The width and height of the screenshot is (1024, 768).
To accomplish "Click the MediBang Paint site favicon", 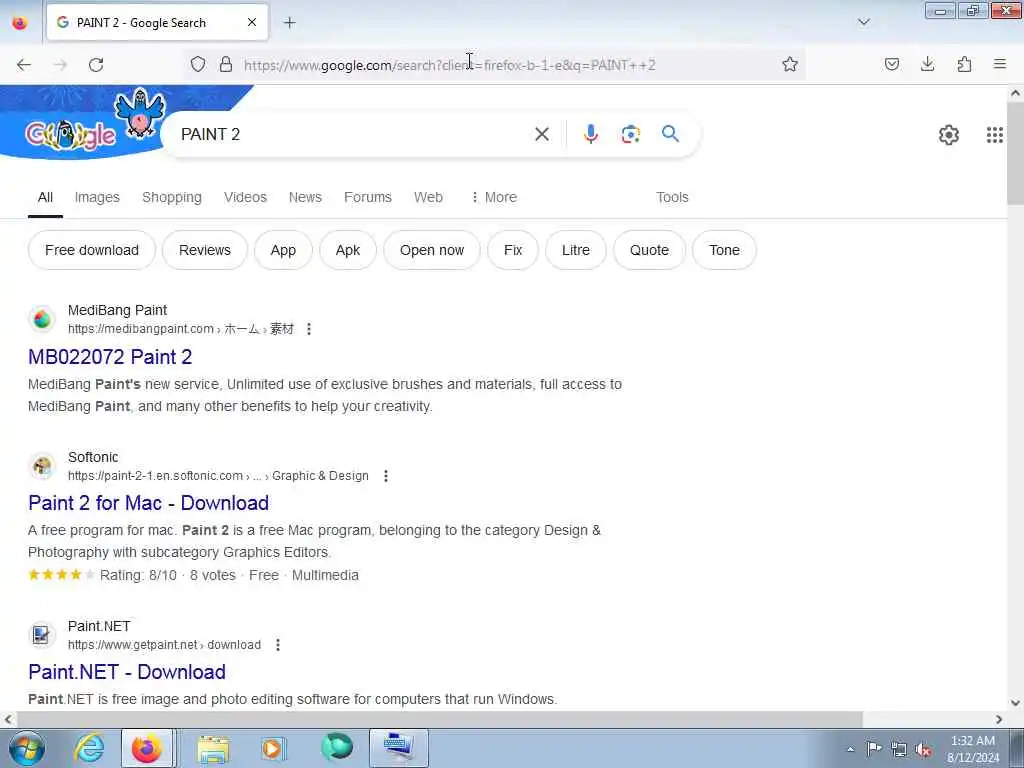I will tap(42, 319).
